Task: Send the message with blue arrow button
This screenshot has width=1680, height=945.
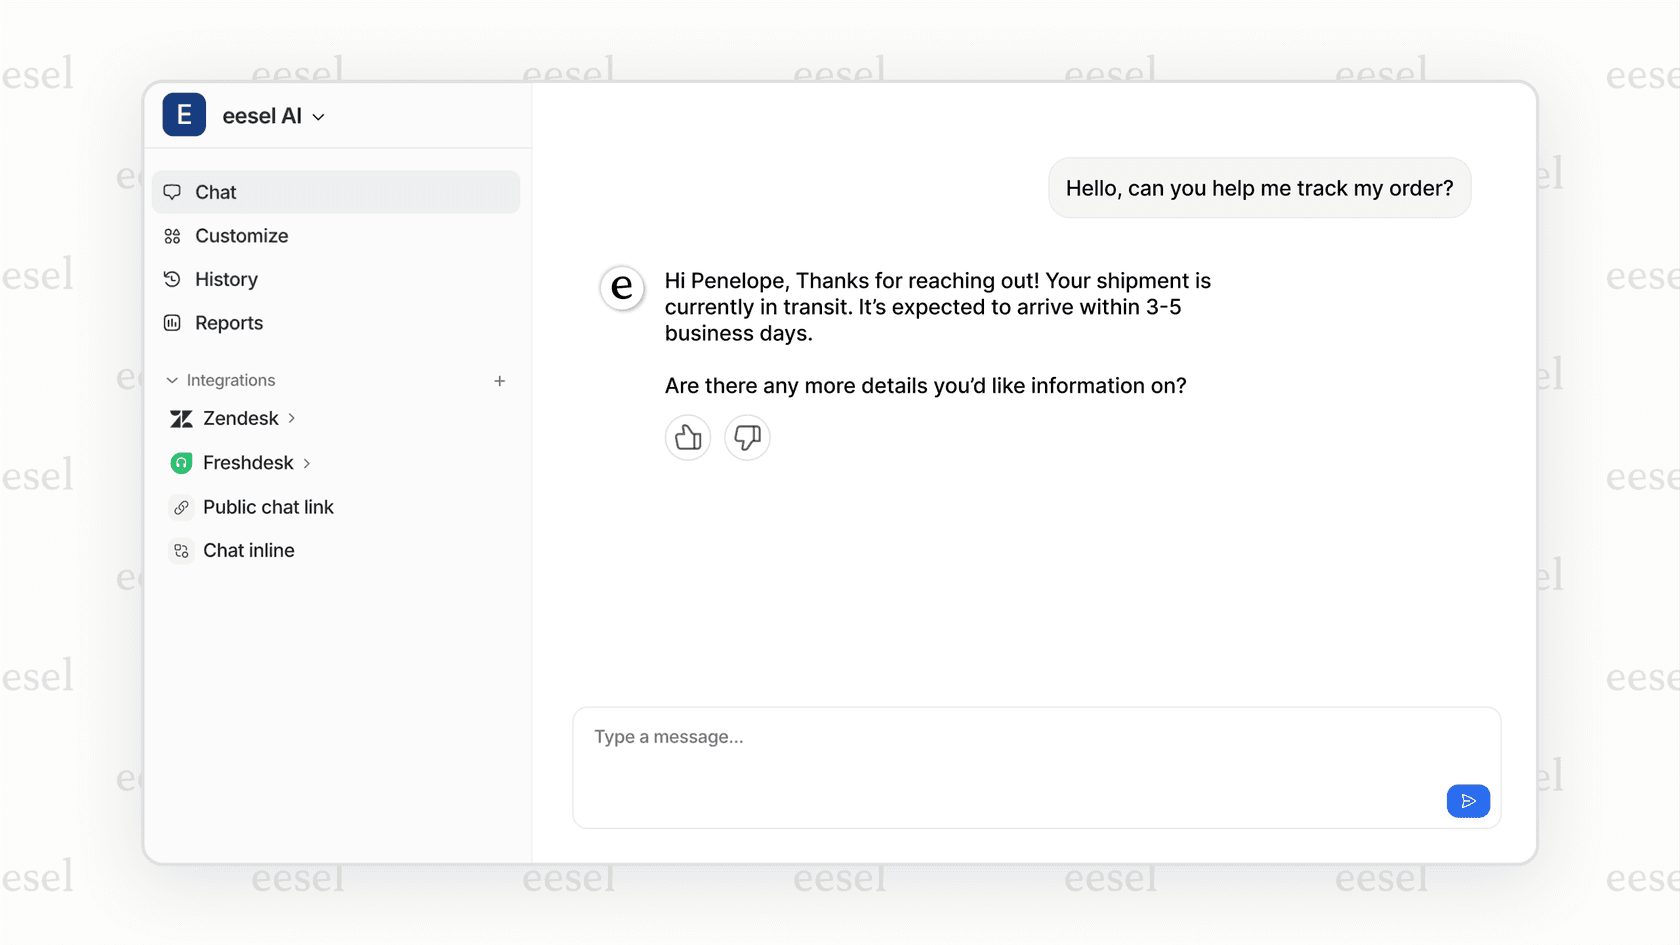Action: (1468, 801)
